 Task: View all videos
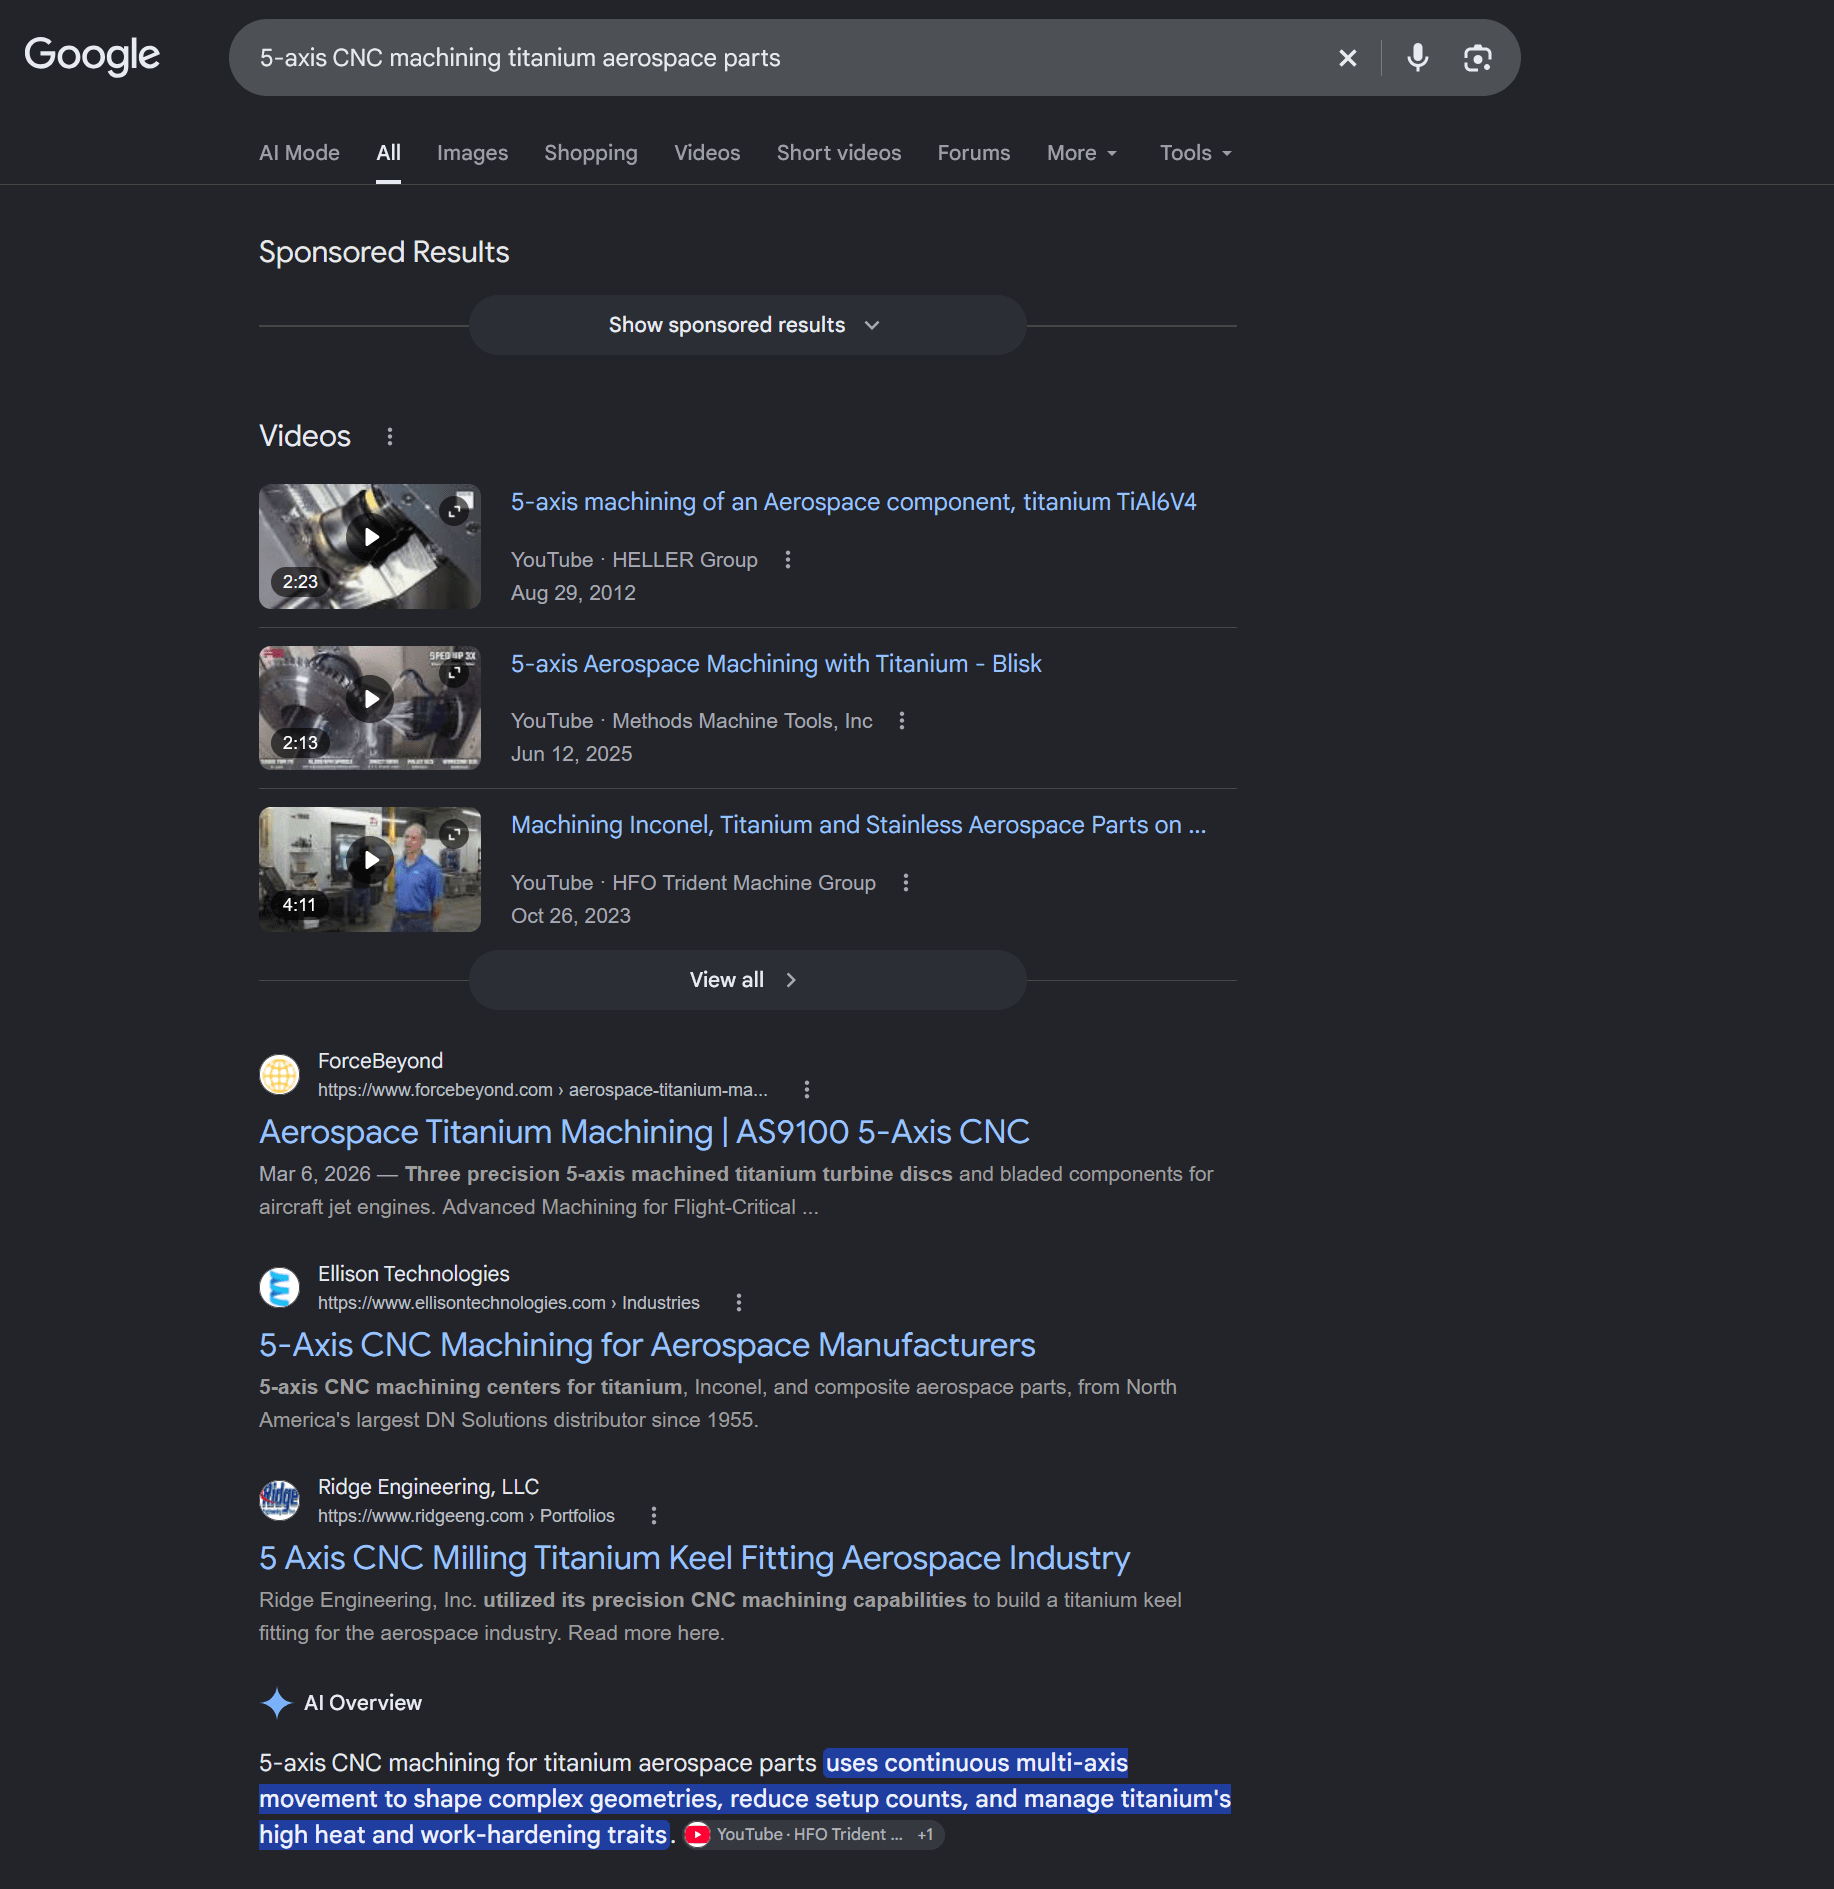(x=747, y=980)
